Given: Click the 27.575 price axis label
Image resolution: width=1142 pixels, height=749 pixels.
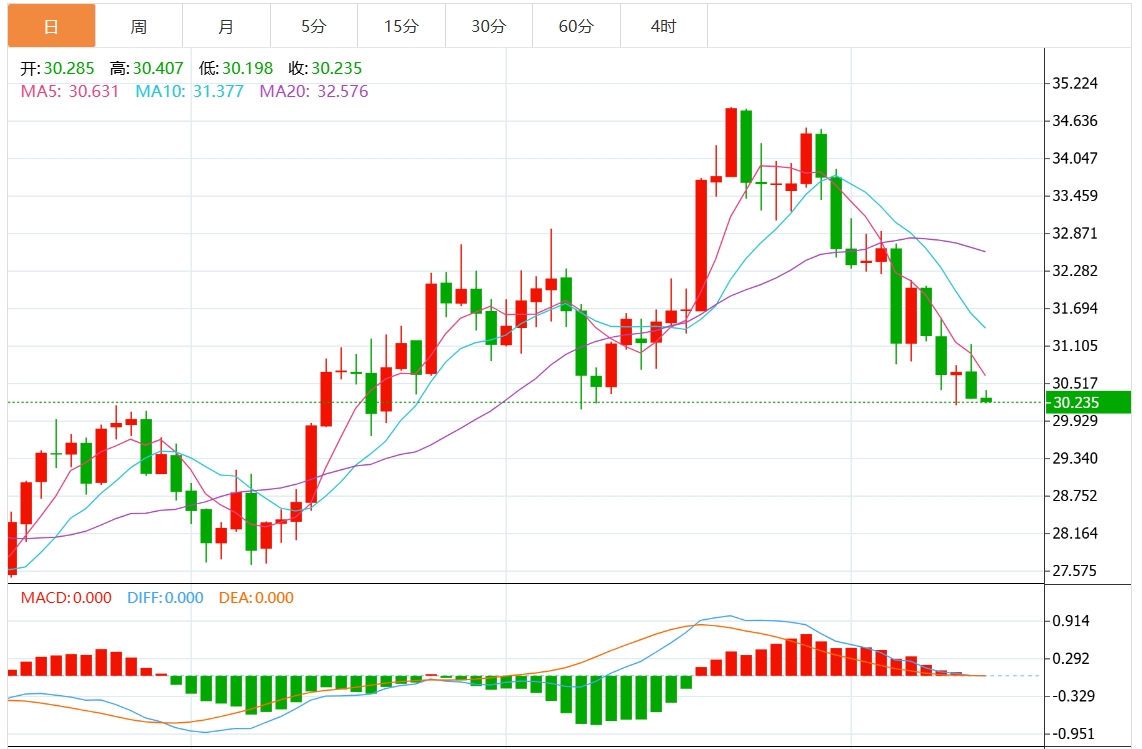Looking at the screenshot, I should 1075,571.
